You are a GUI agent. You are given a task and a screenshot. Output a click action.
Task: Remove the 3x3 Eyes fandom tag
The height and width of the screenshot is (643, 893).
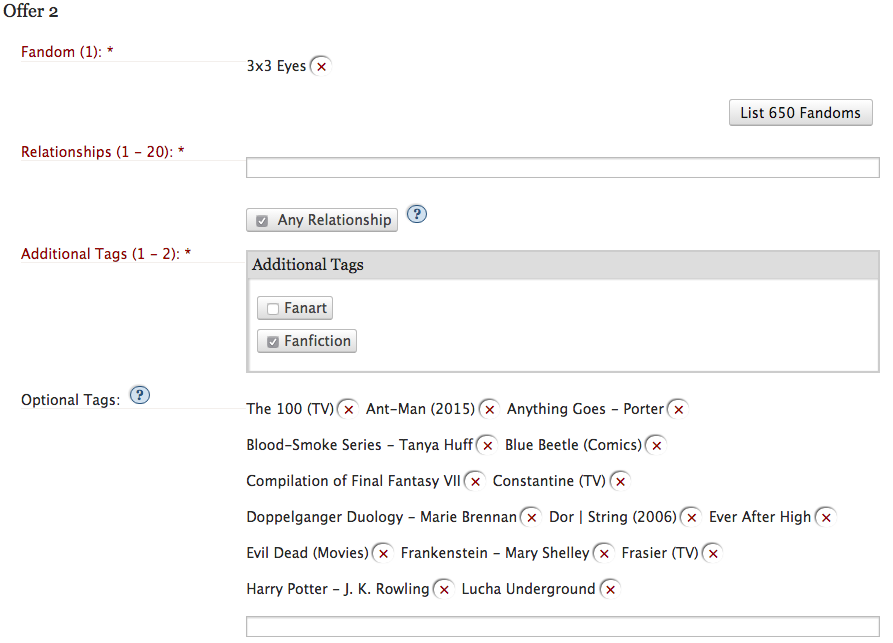point(321,67)
